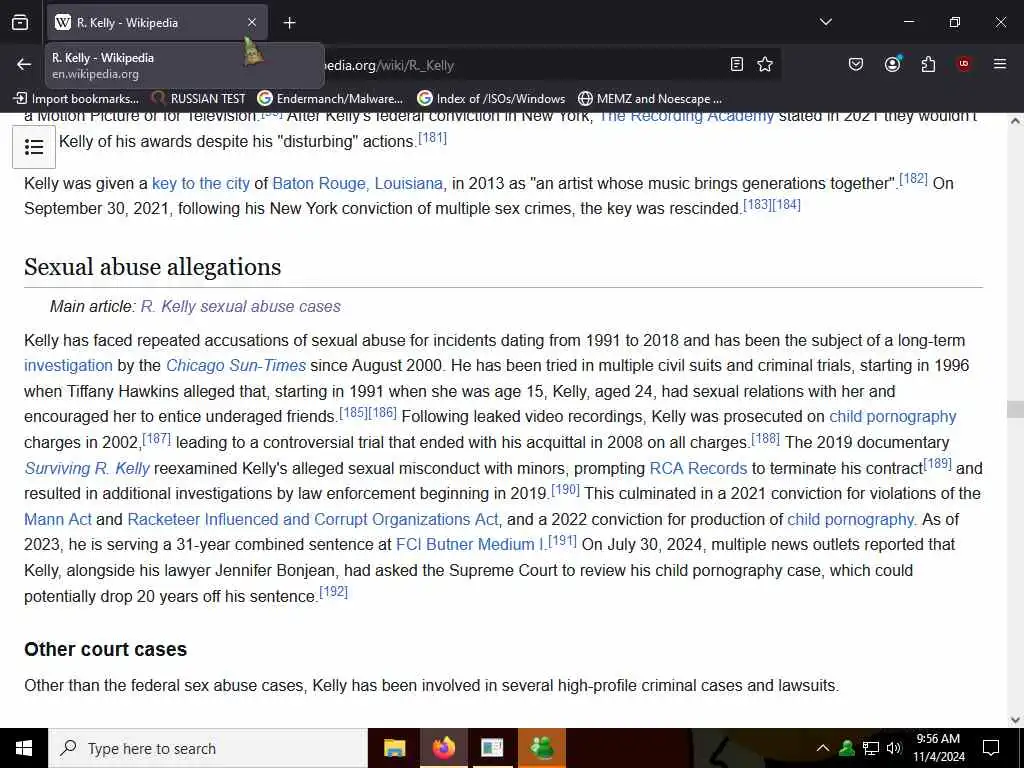Open the Windows Start menu
Viewport: 1024px width, 768px height.
[x=24, y=748]
